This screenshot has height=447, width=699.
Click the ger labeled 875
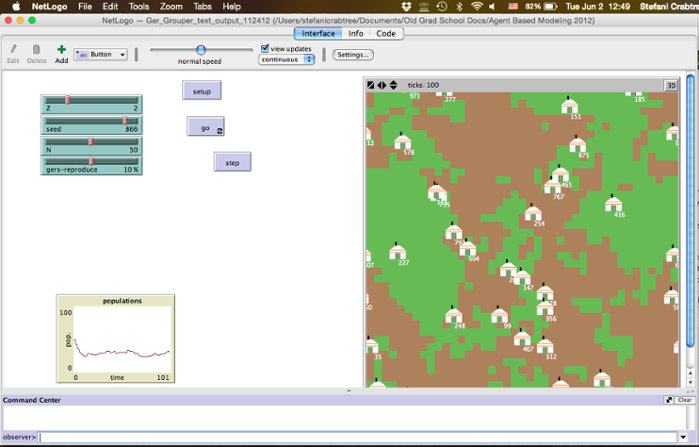(x=578, y=145)
